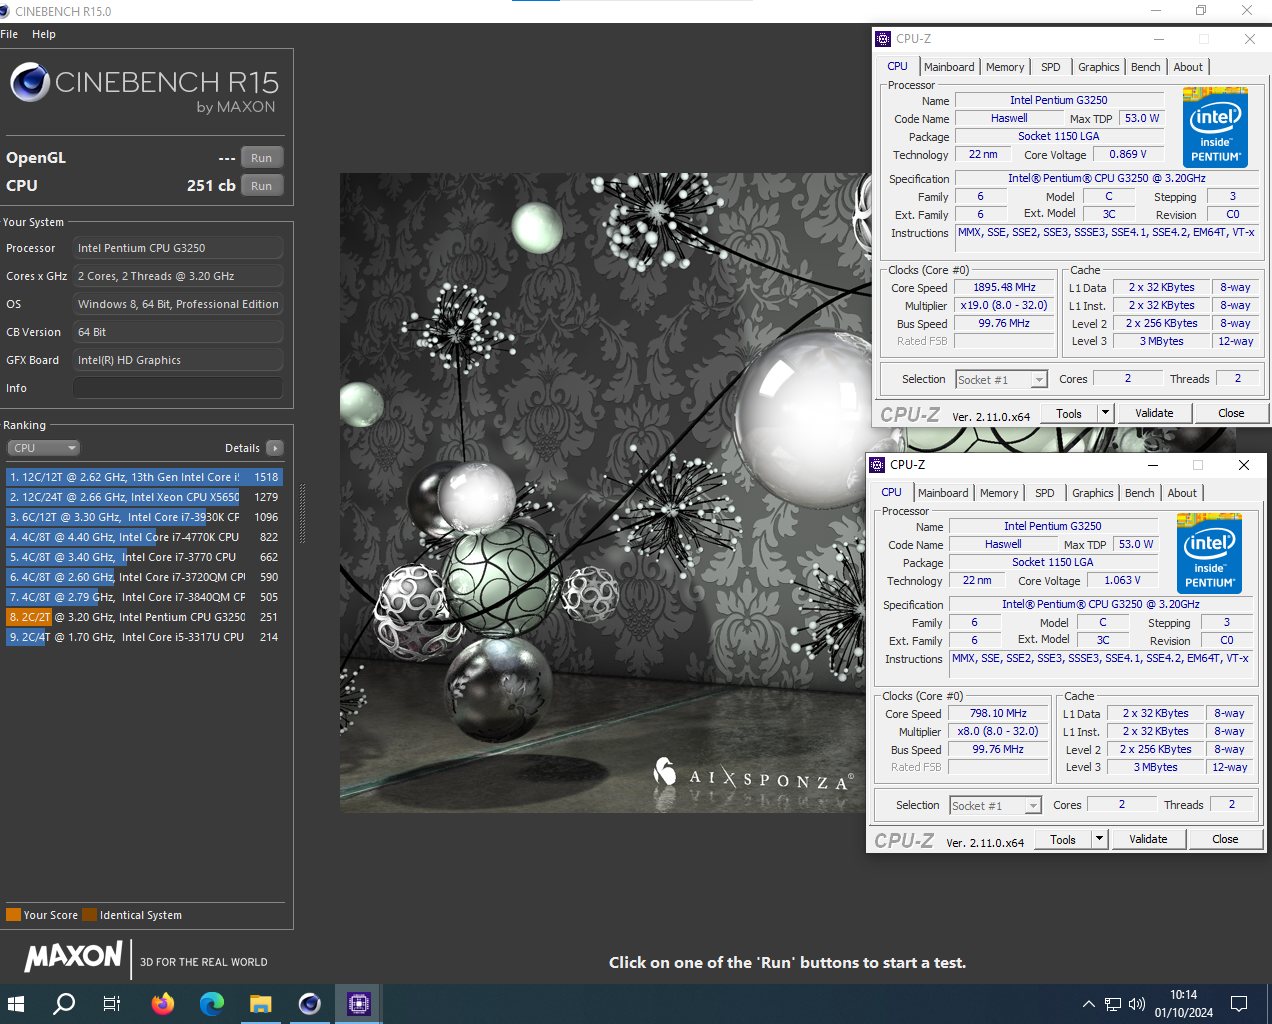Click the orange Your Score legend swatch
This screenshot has width=1272, height=1024.
point(13,914)
